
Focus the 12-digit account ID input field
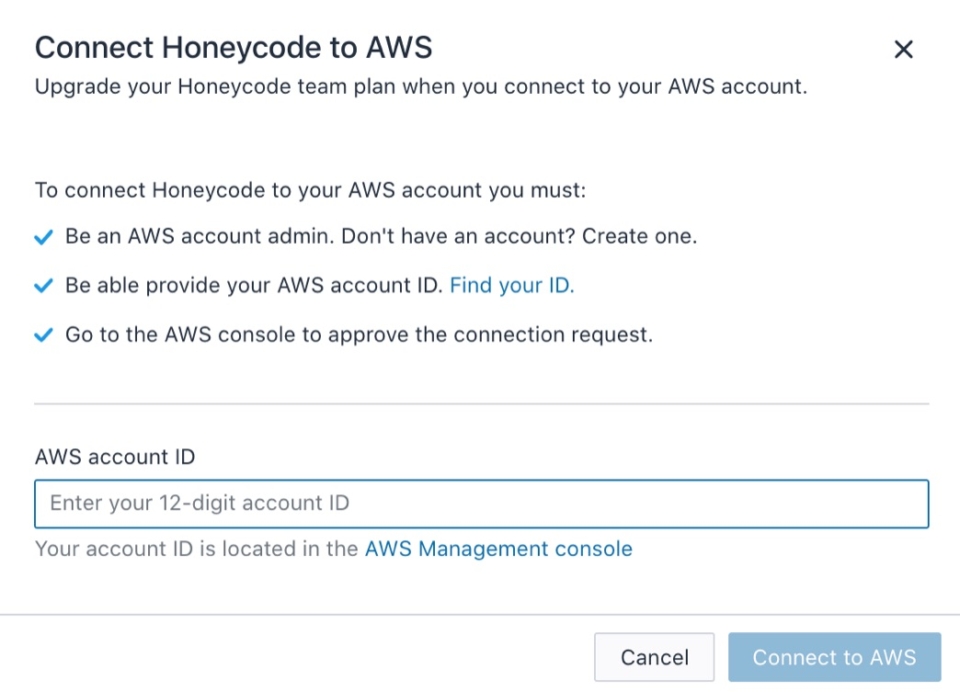point(480,503)
